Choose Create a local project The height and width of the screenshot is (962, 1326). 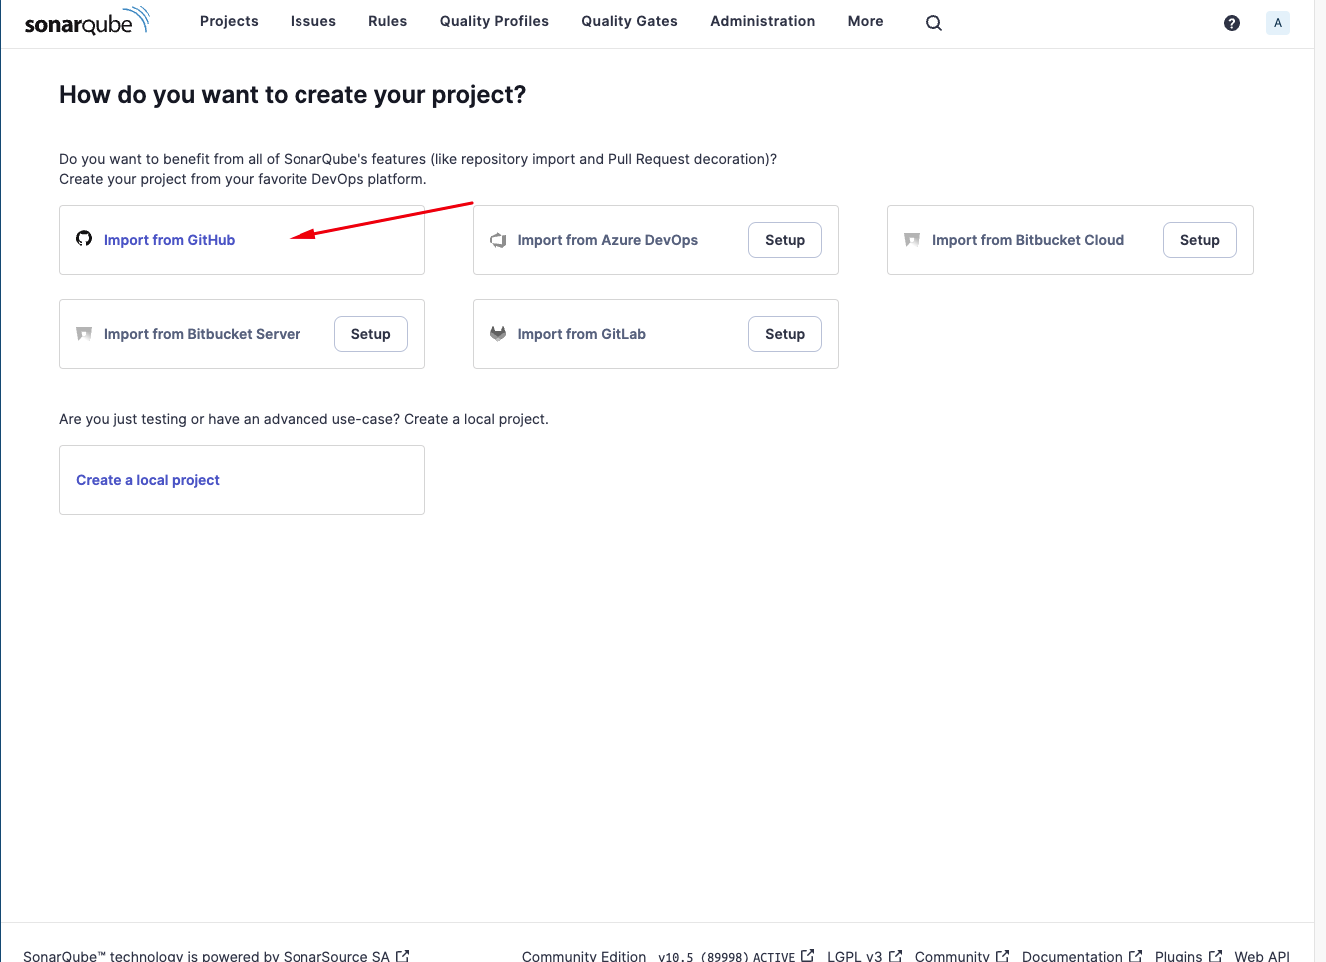(148, 480)
